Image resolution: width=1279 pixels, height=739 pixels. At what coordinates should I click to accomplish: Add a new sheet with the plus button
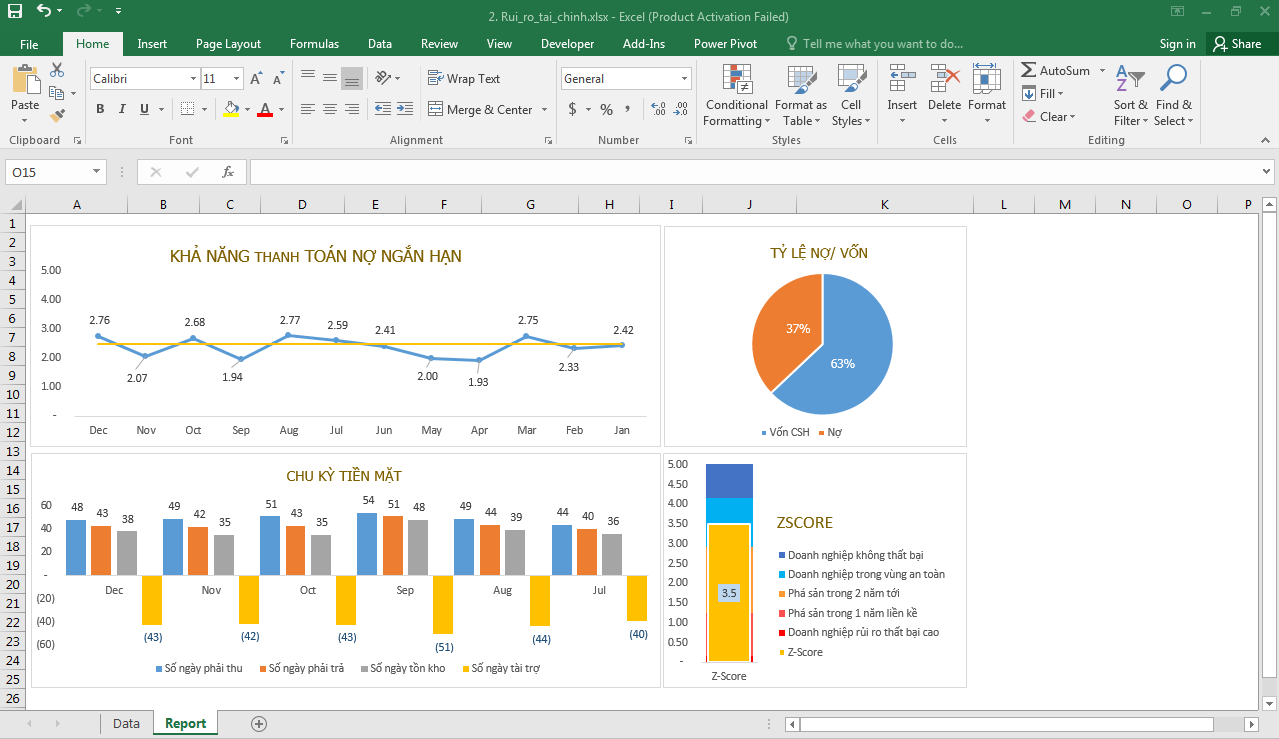tap(259, 723)
